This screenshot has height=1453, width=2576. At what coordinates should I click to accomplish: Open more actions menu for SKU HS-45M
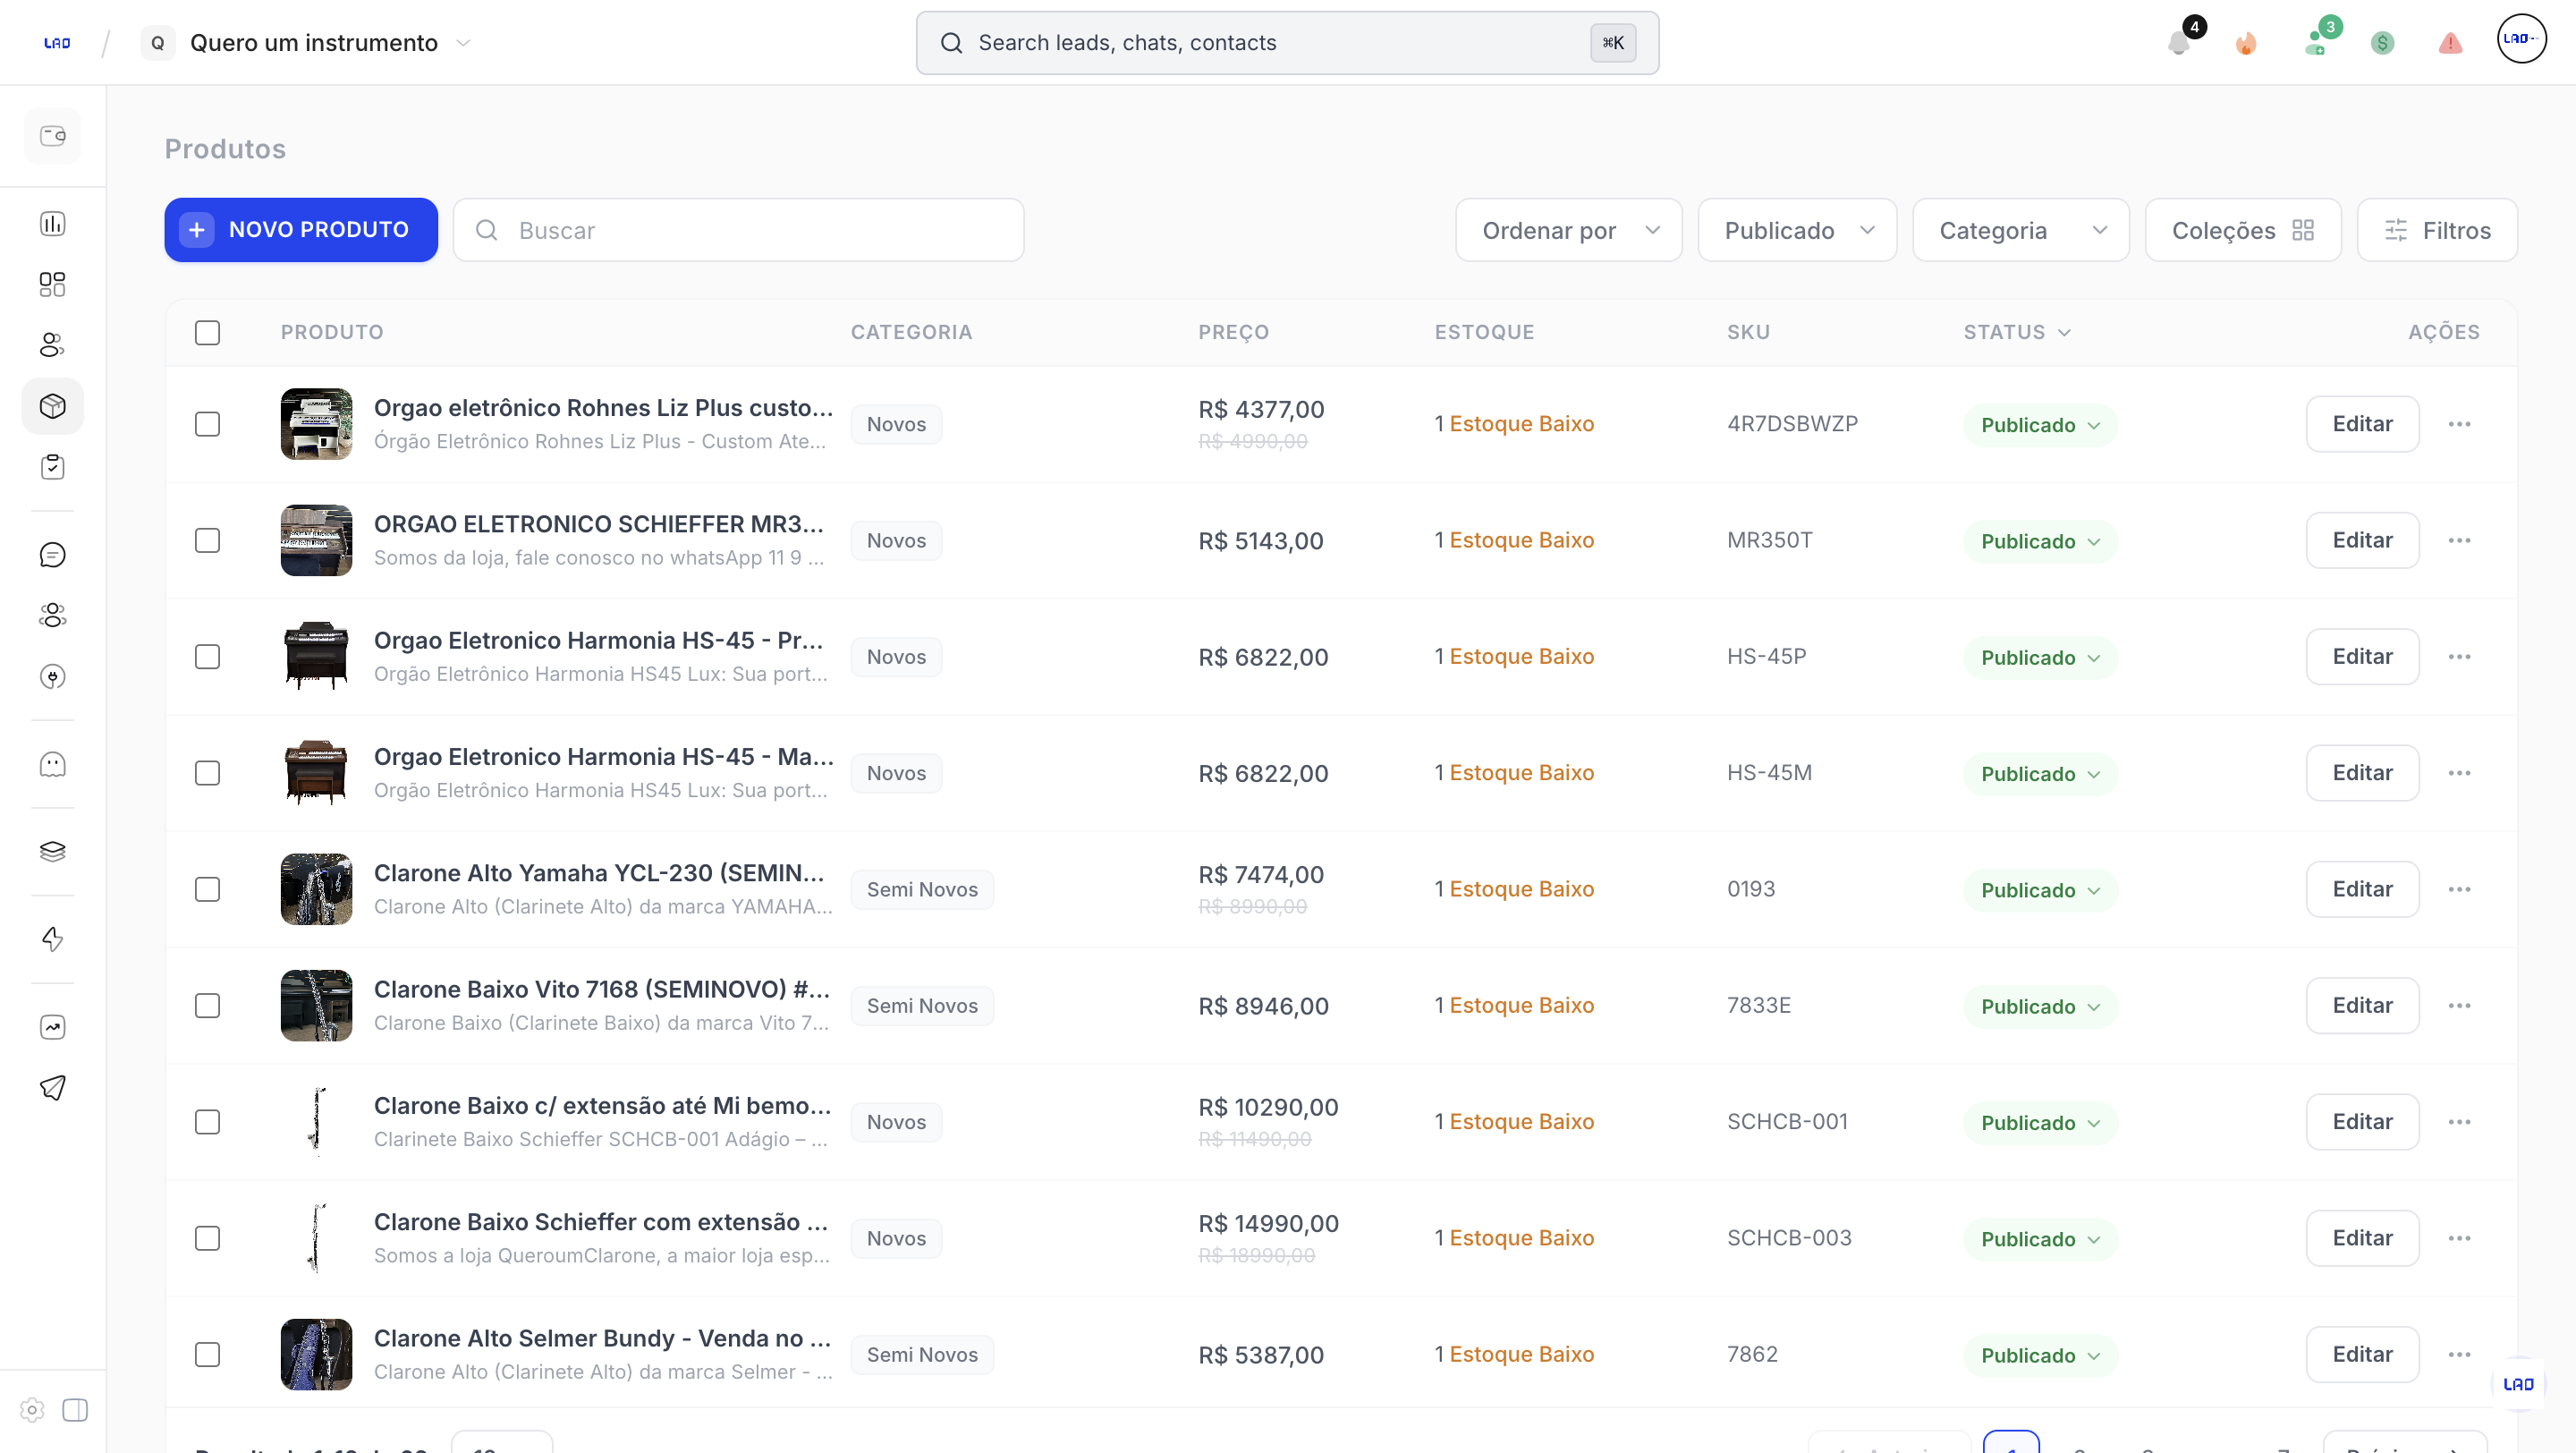2460,773
